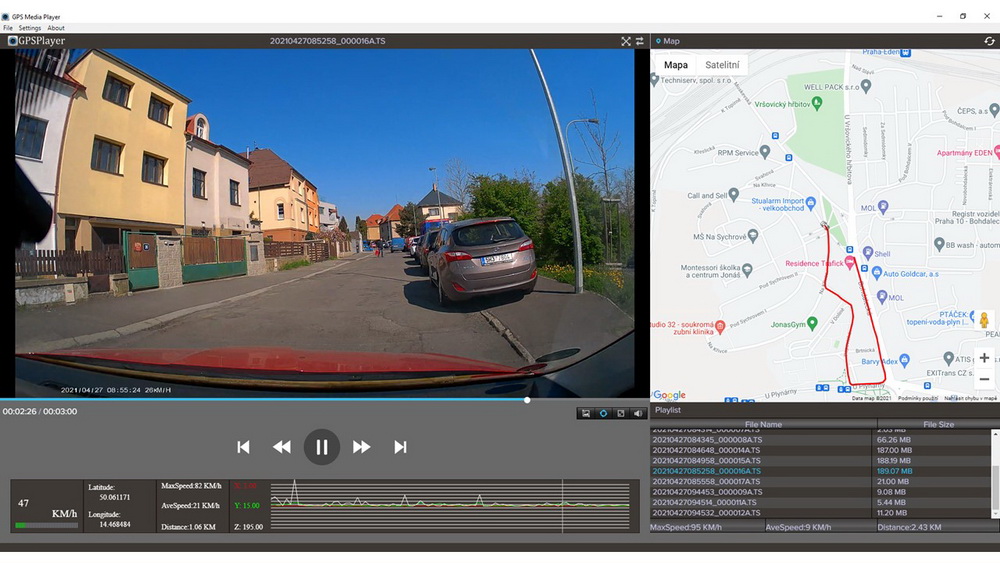
Task: Click the Shell gas station marker
Action: click(867, 252)
